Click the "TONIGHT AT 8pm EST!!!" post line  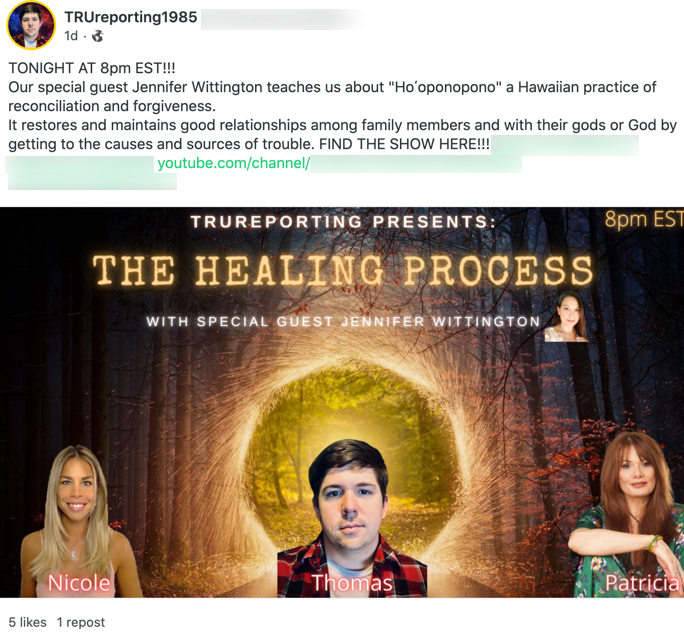[92, 68]
